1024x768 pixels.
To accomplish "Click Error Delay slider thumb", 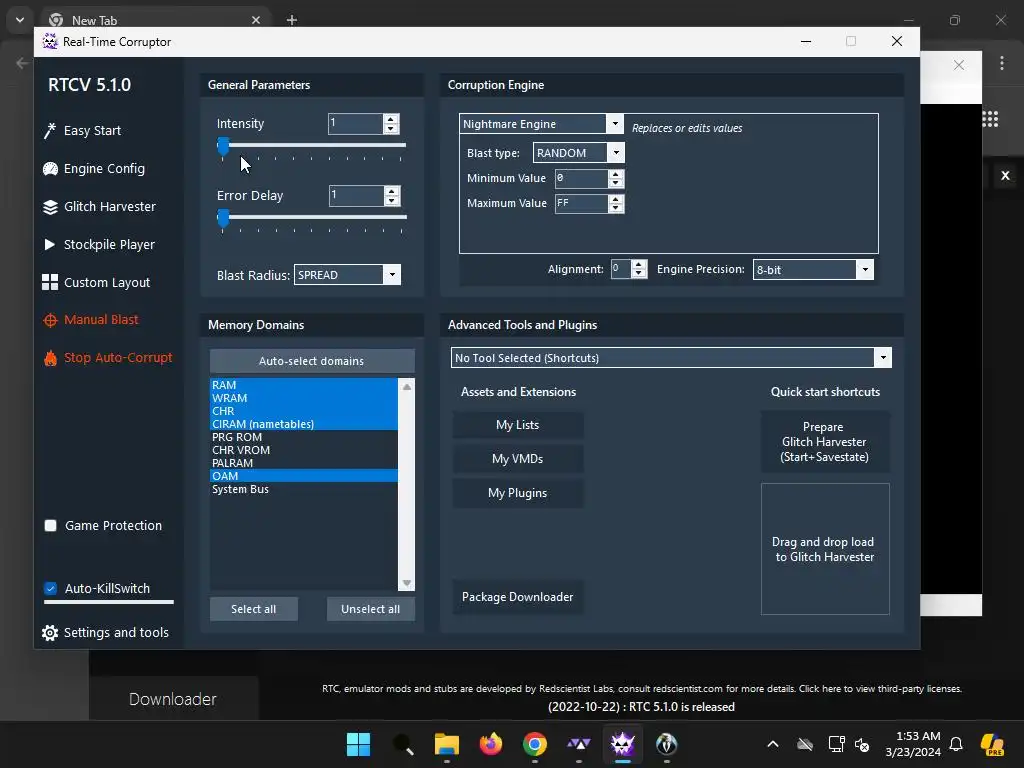I will 223,218.
